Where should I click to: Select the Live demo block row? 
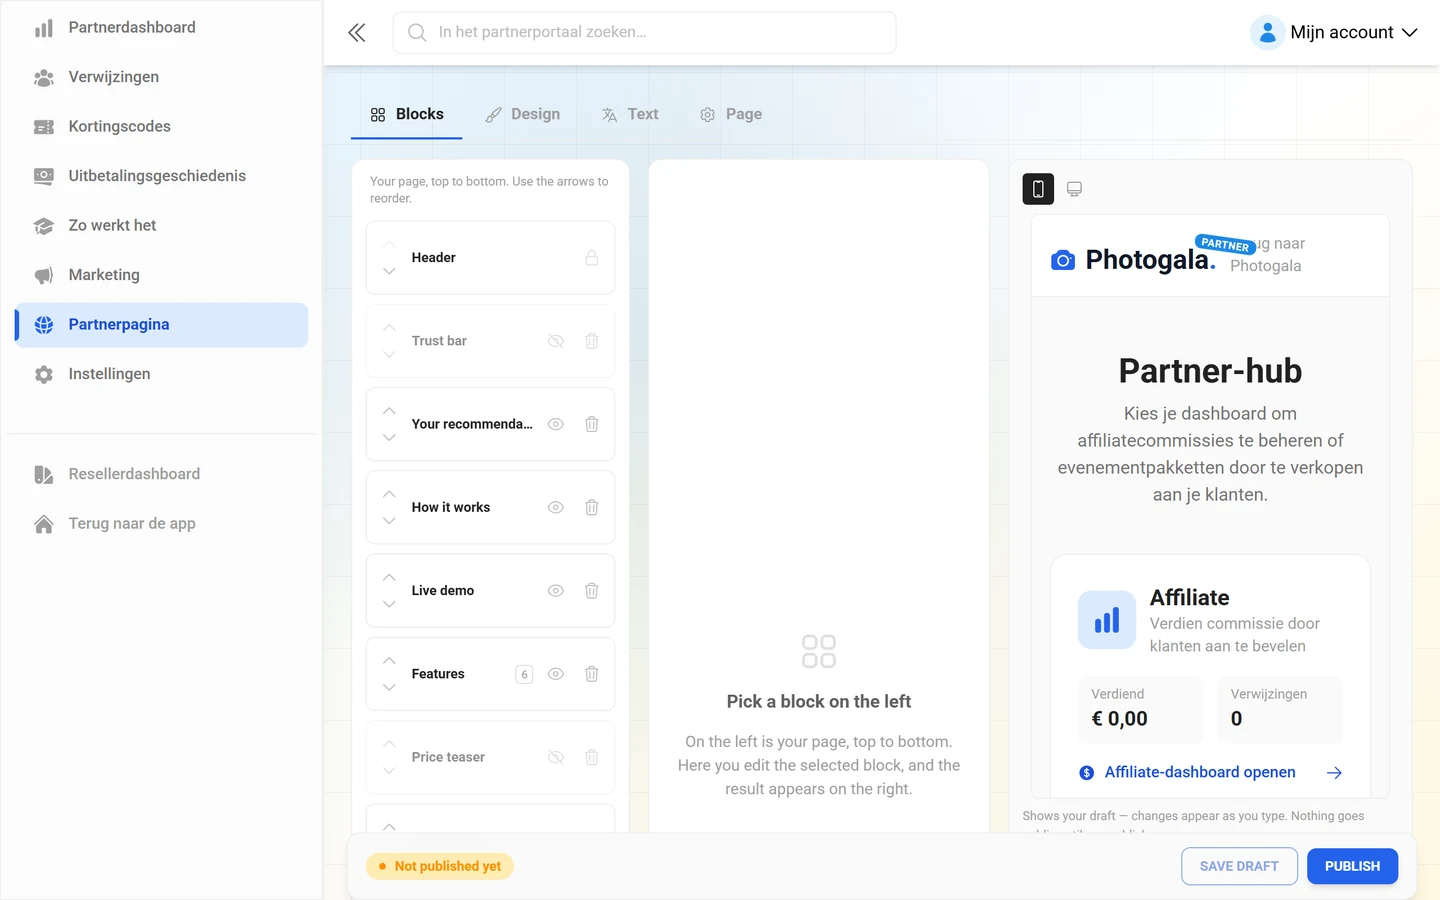tap(490, 591)
